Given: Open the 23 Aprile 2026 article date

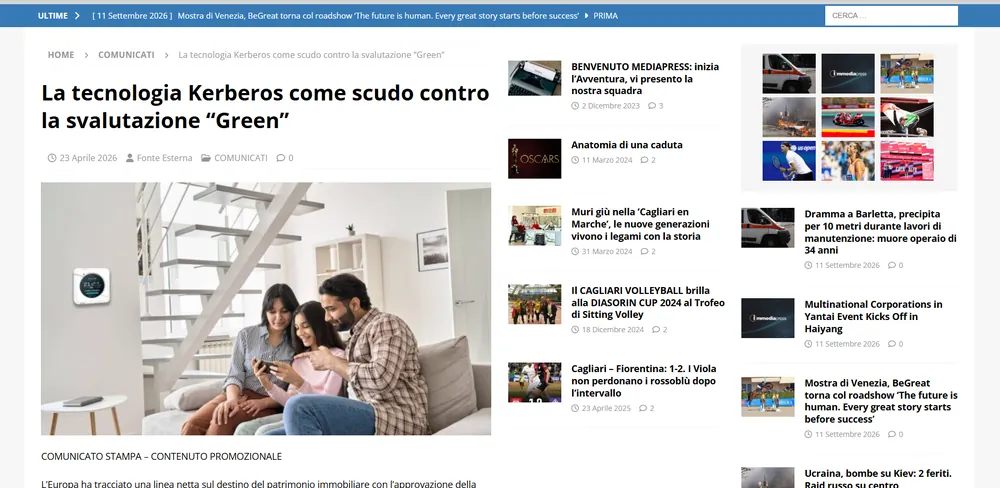Looking at the screenshot, I should [x=88, y=158].
